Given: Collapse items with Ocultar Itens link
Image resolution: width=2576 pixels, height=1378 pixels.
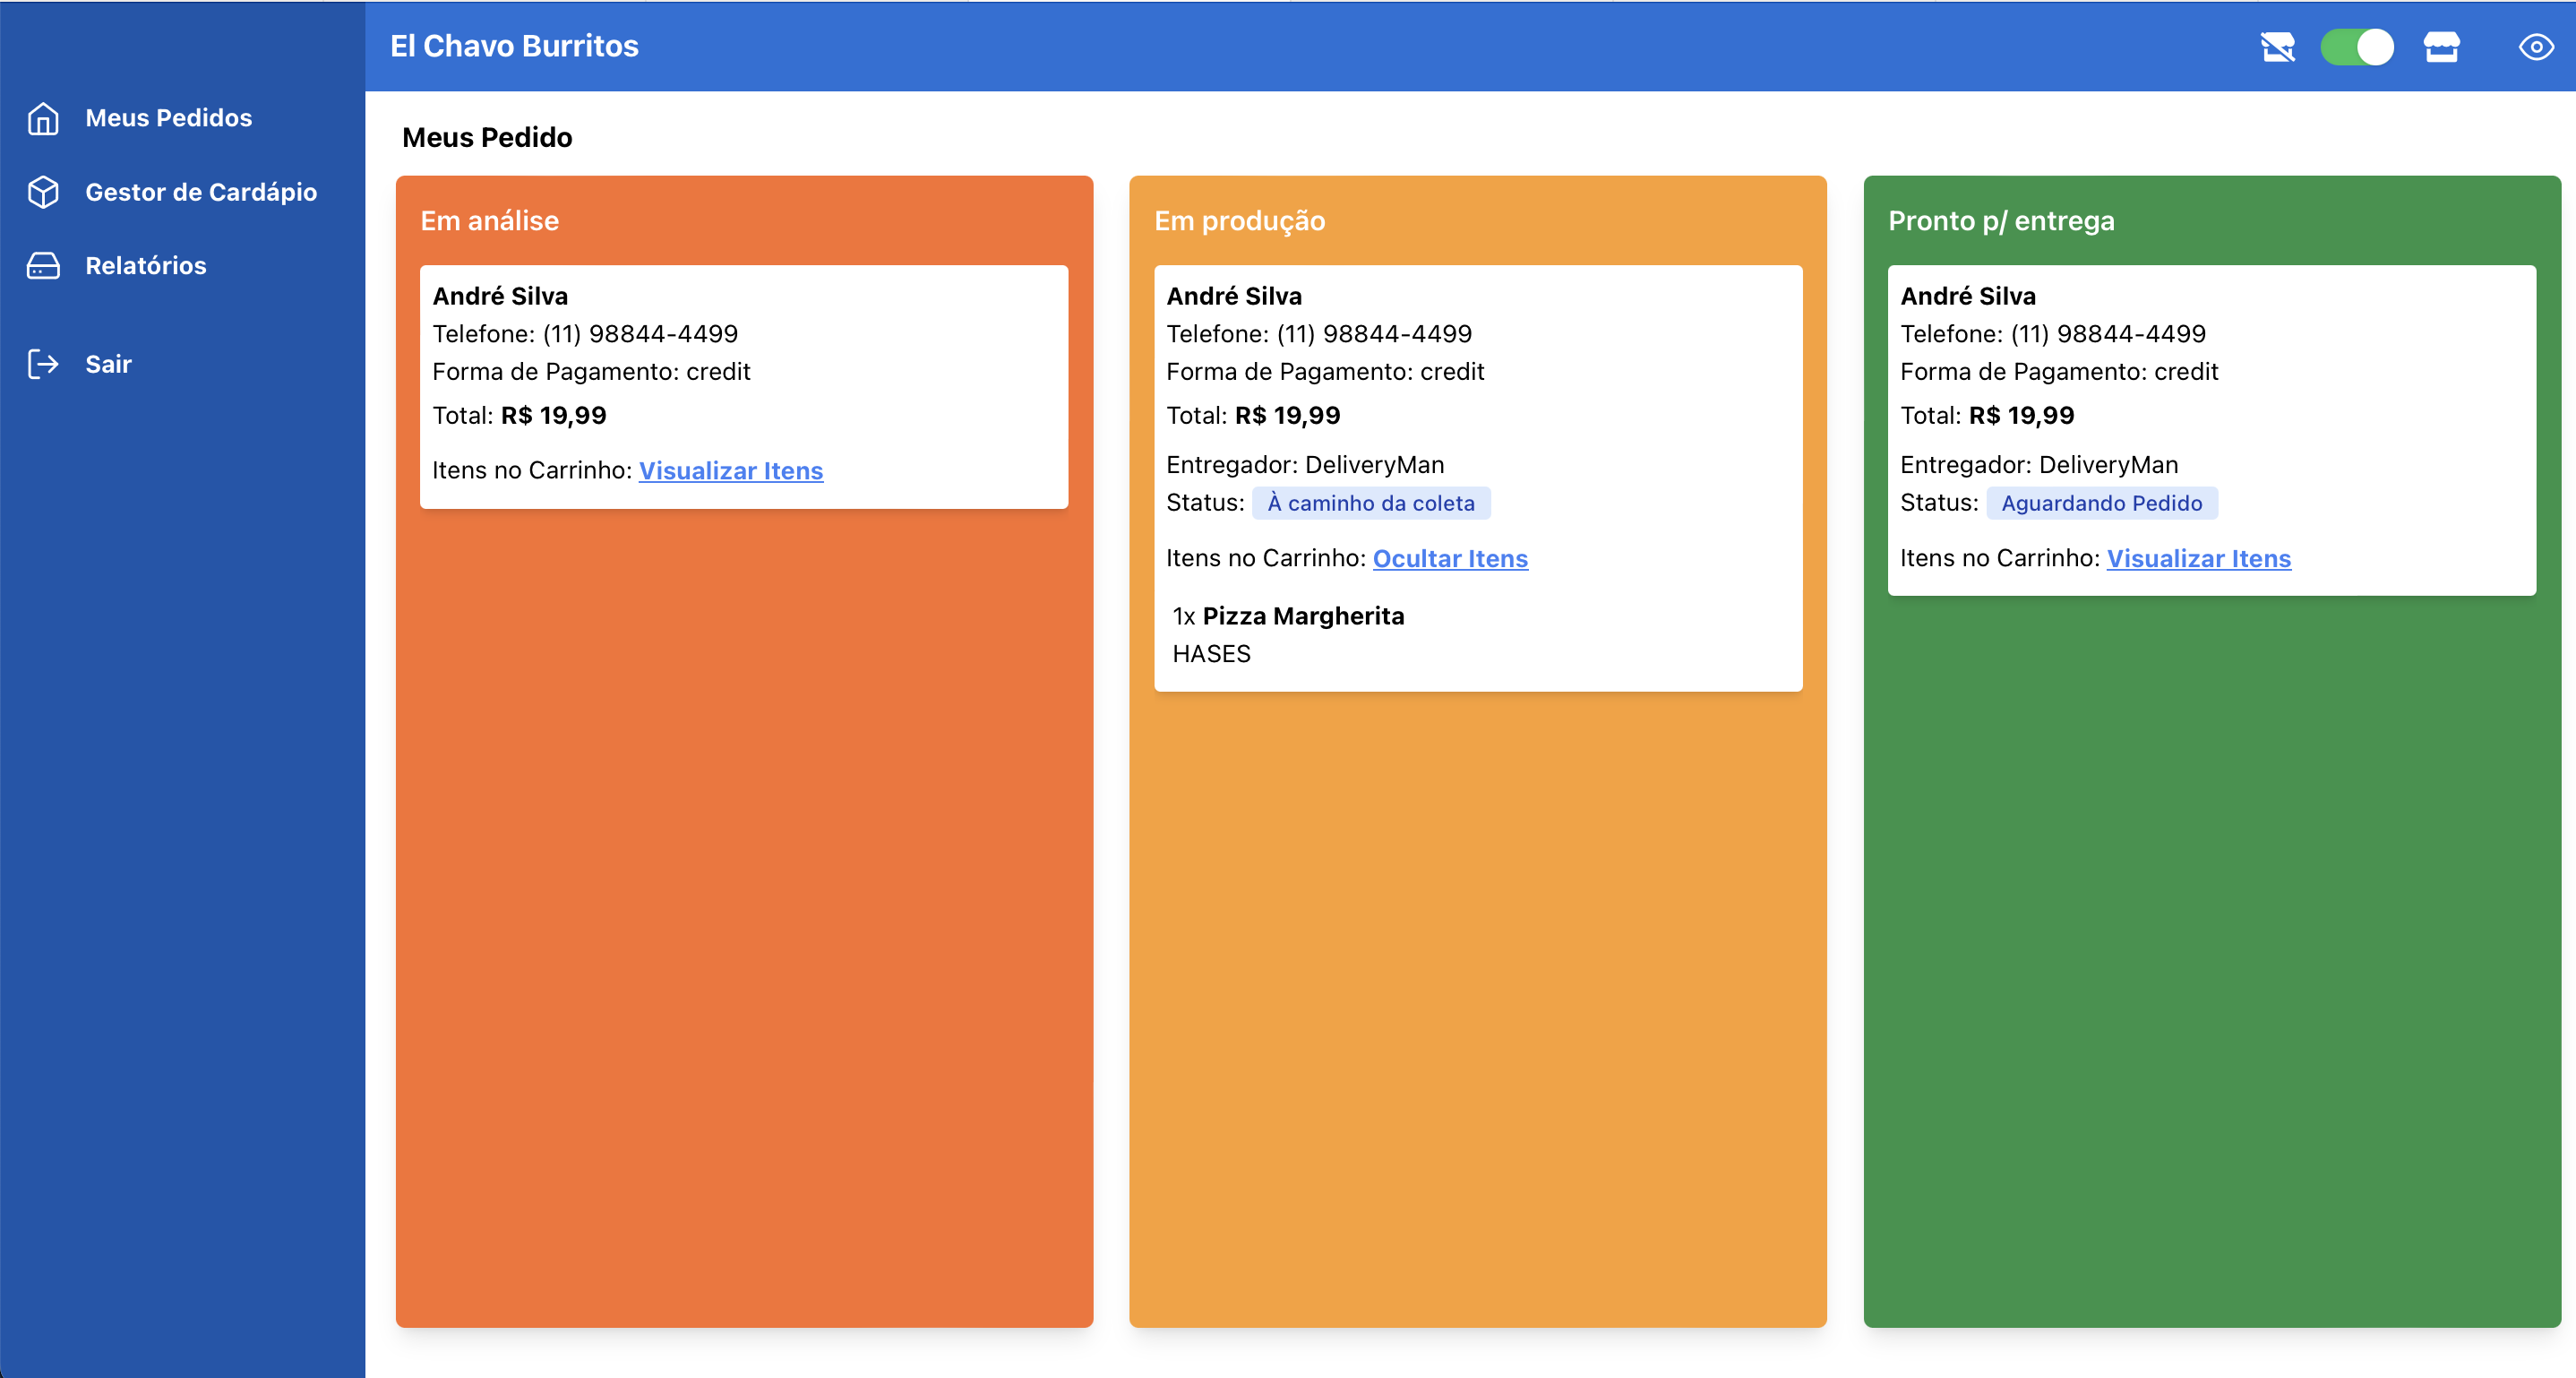Looking at the screenshot, I should pos(1449,559).
